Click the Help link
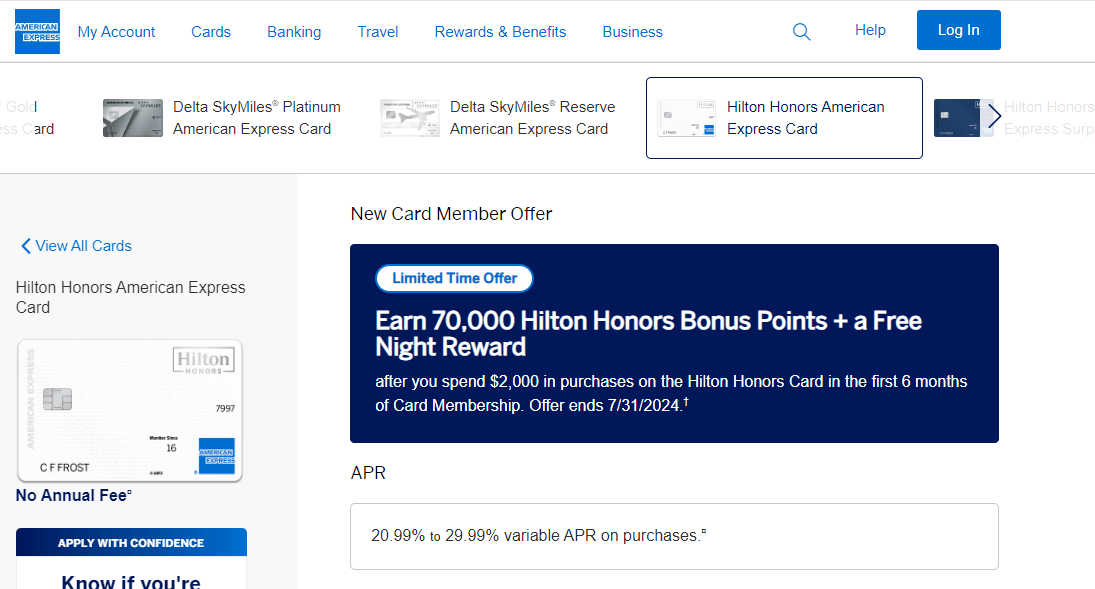Screen dimensions: 1095x589 [869, 30]
